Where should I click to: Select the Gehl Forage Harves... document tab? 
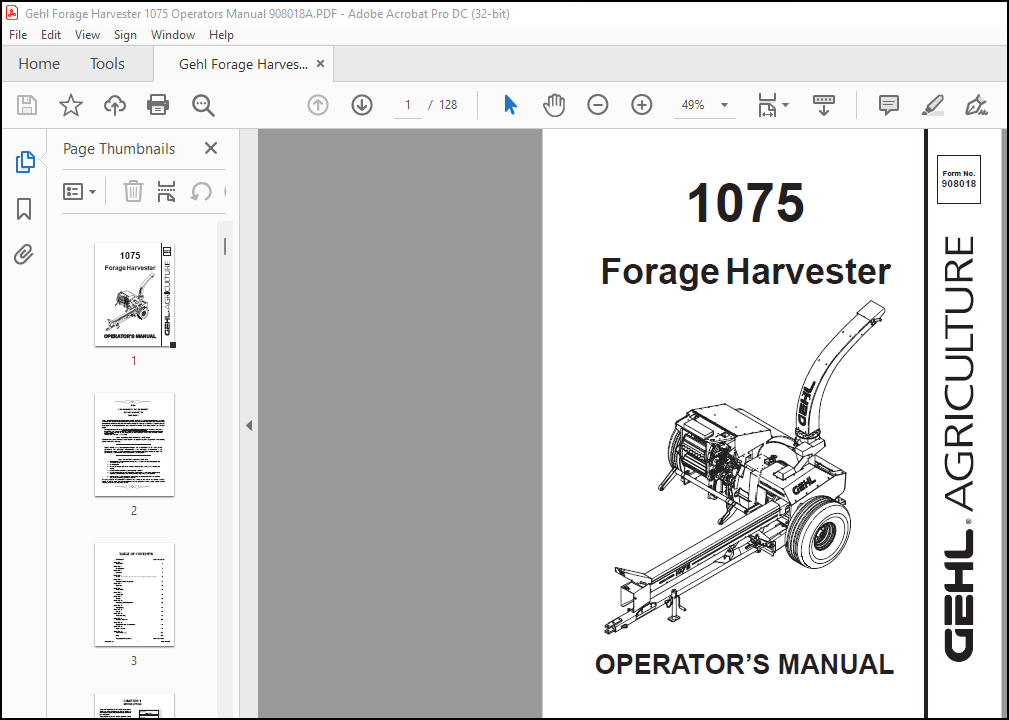243,64
